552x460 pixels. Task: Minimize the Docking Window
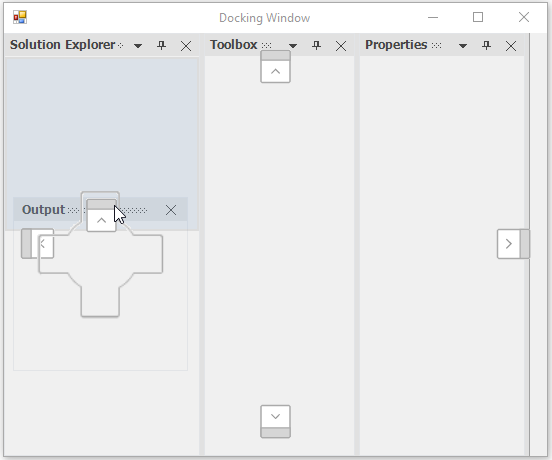pyautogui.click(x=433, y=17)
